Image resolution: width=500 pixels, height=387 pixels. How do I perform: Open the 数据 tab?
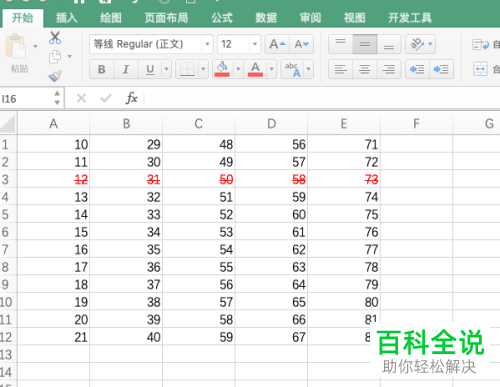point(266,18)
